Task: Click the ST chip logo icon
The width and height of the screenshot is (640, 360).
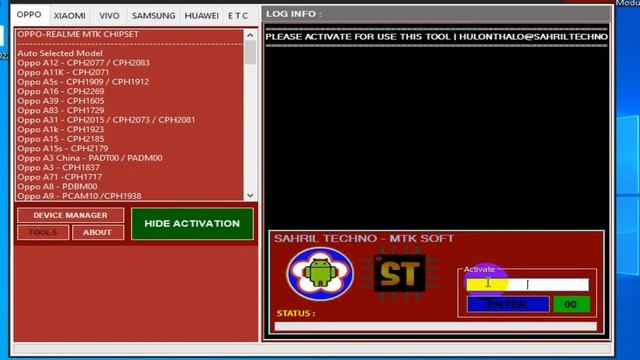Action: pyautogui.click(x=400, y=273)
